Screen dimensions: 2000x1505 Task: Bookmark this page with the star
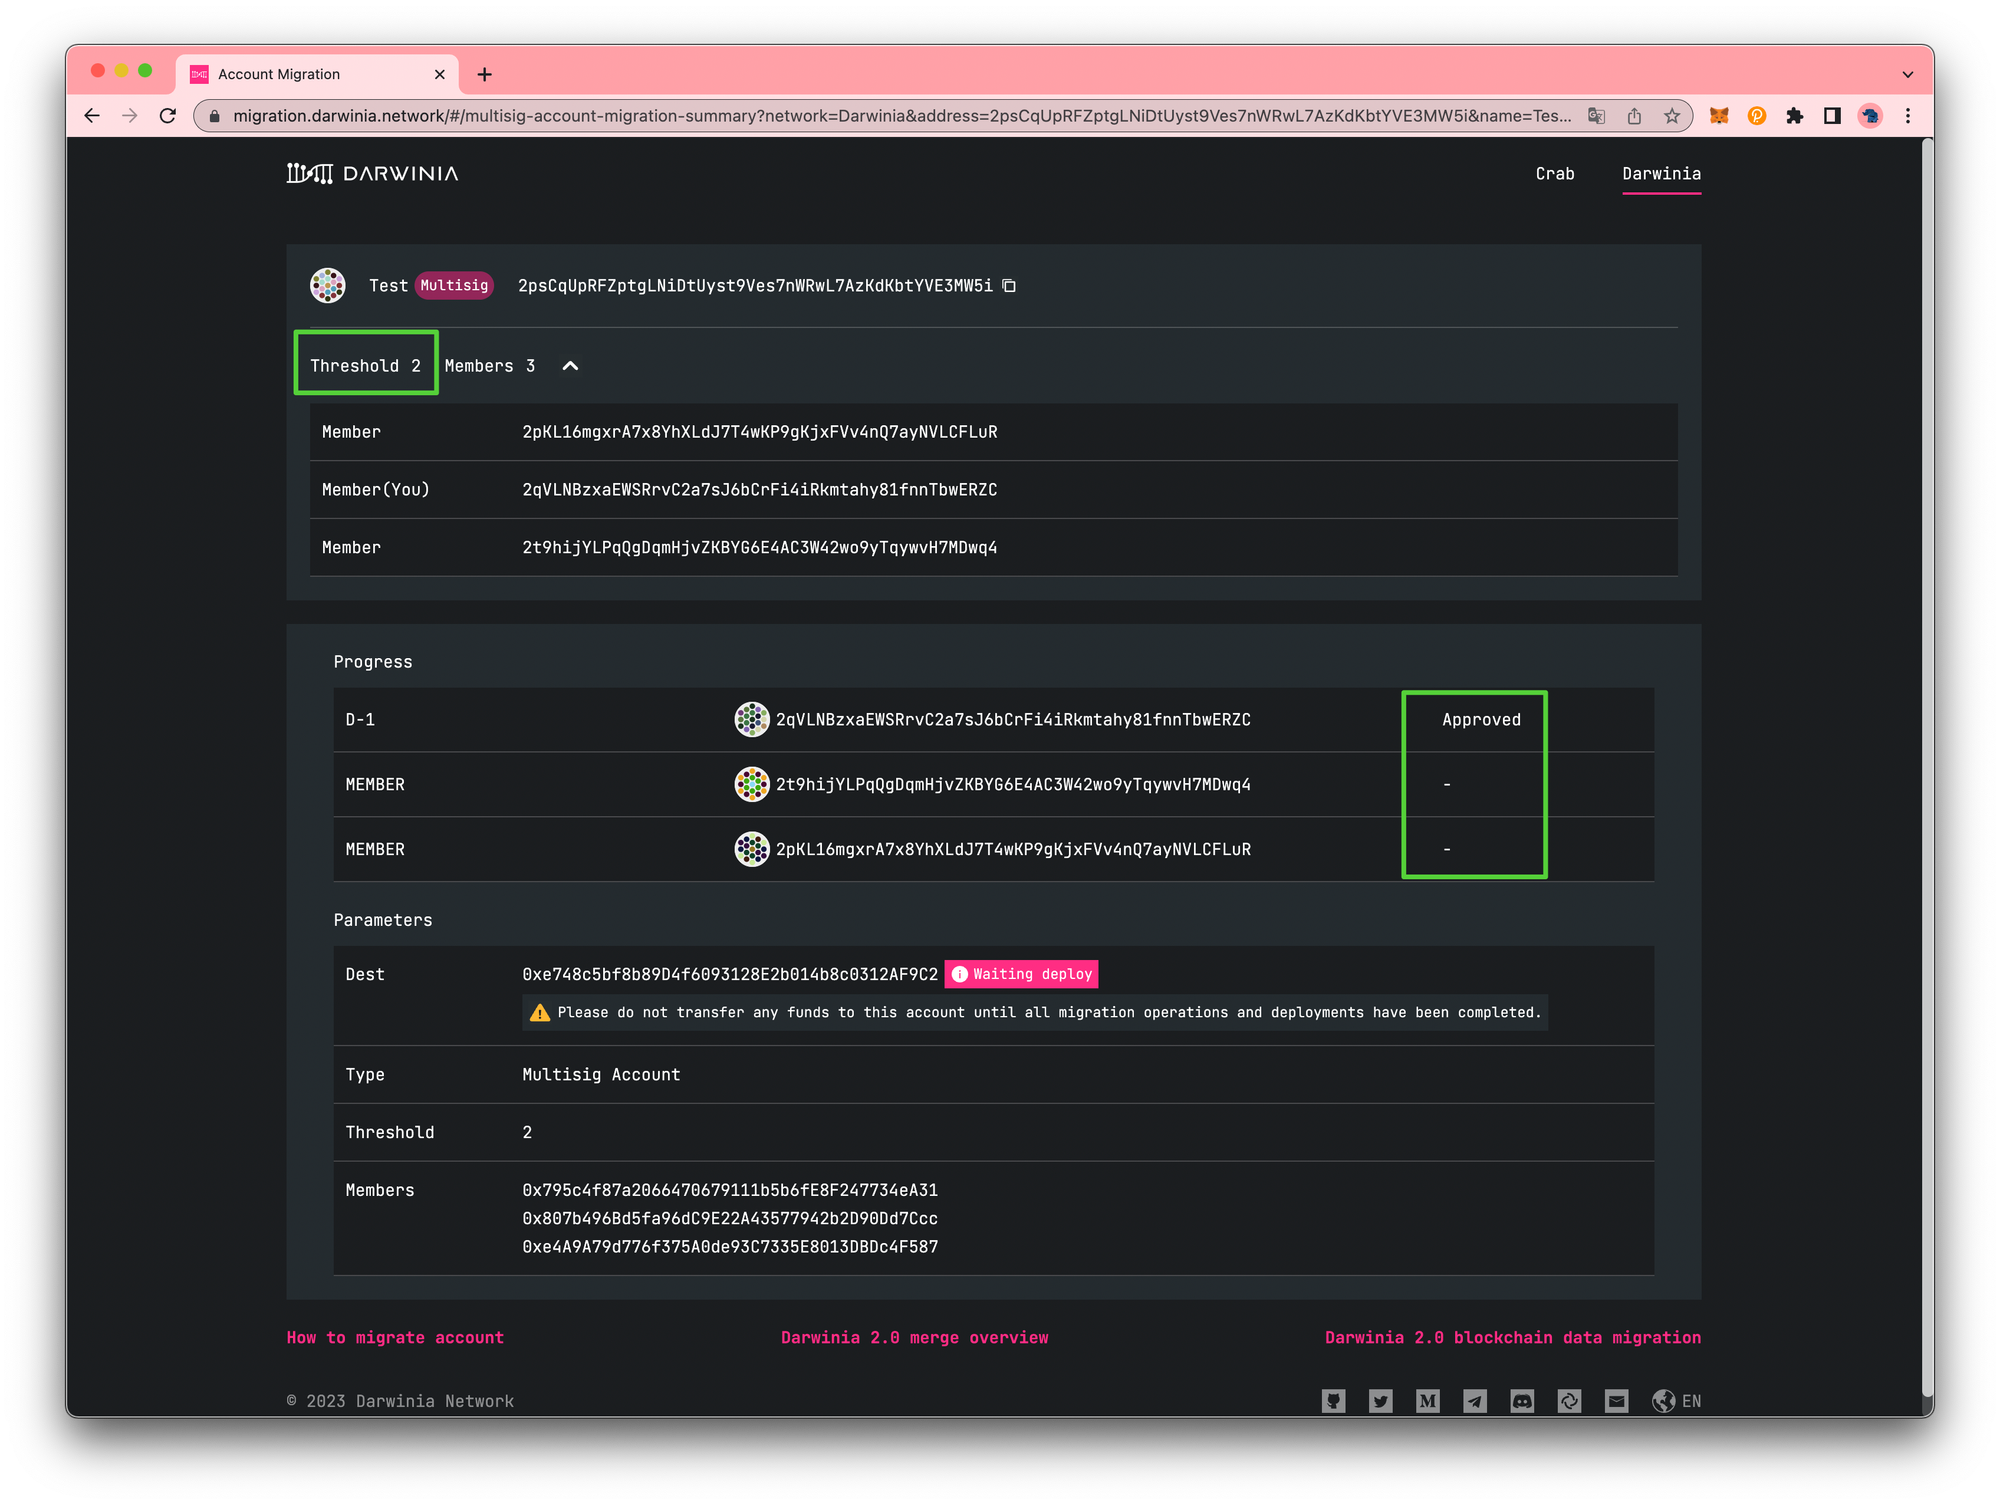tap(1671, 116)
